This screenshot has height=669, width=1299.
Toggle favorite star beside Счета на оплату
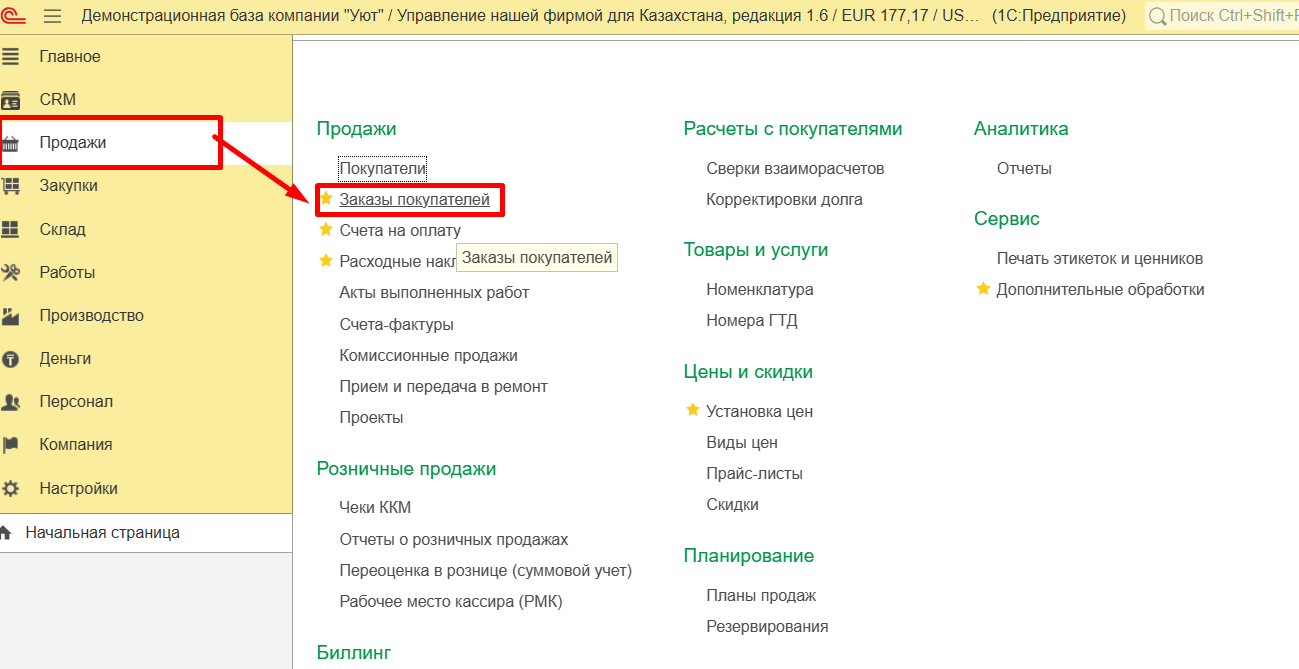pos(326,230)
